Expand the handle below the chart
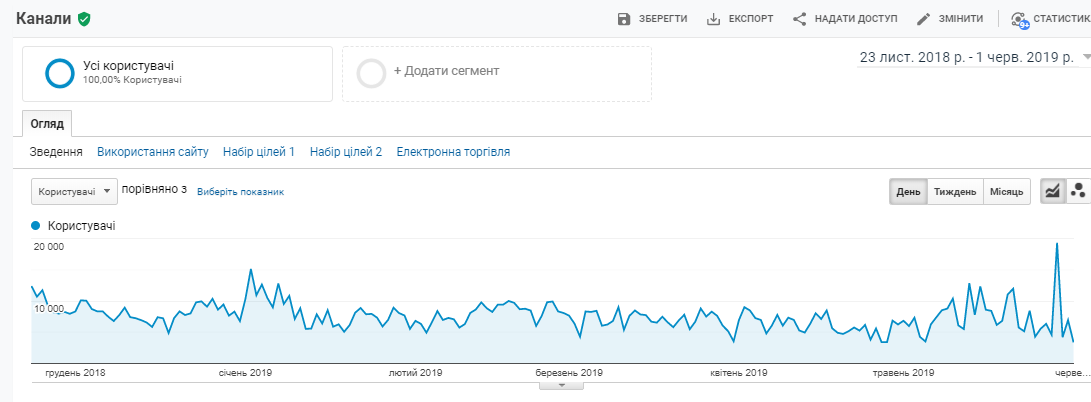Screen dimensions: 1091x402 point(561,385)
